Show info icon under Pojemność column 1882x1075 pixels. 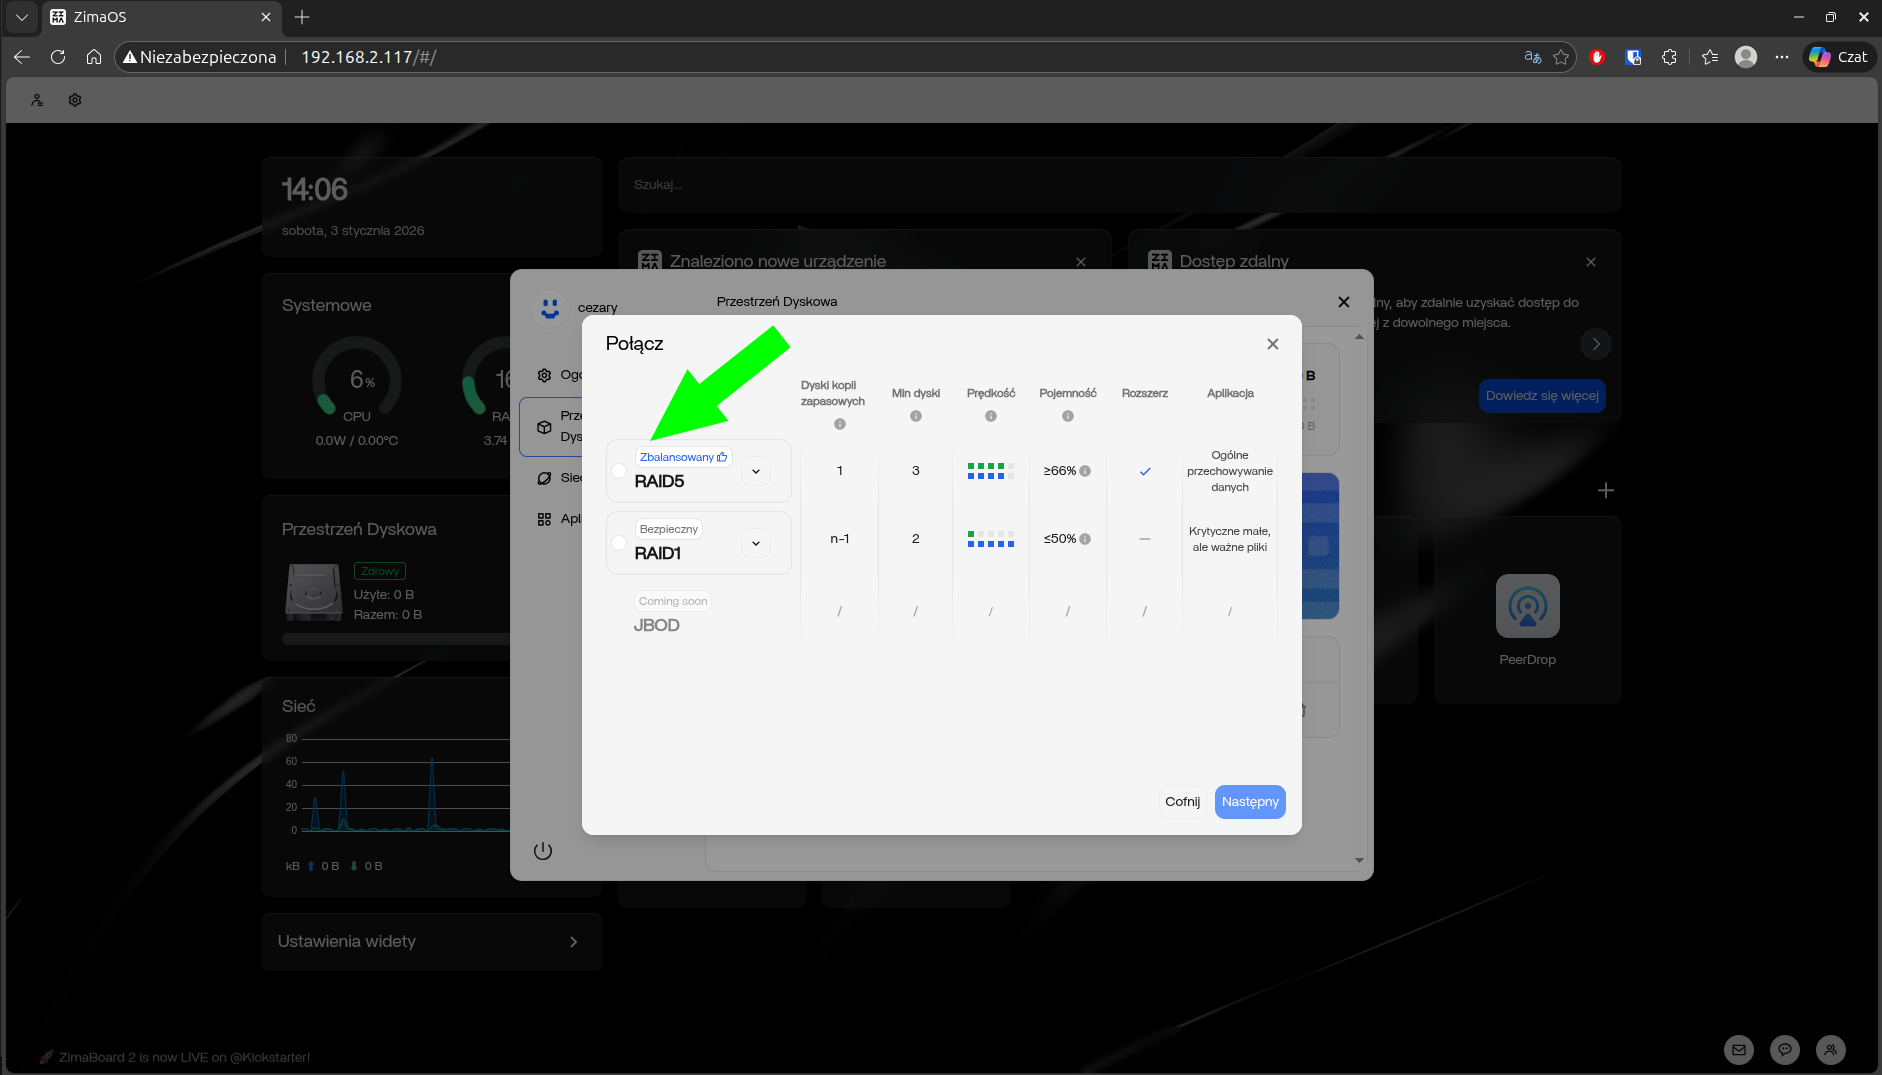(1067, 416)
